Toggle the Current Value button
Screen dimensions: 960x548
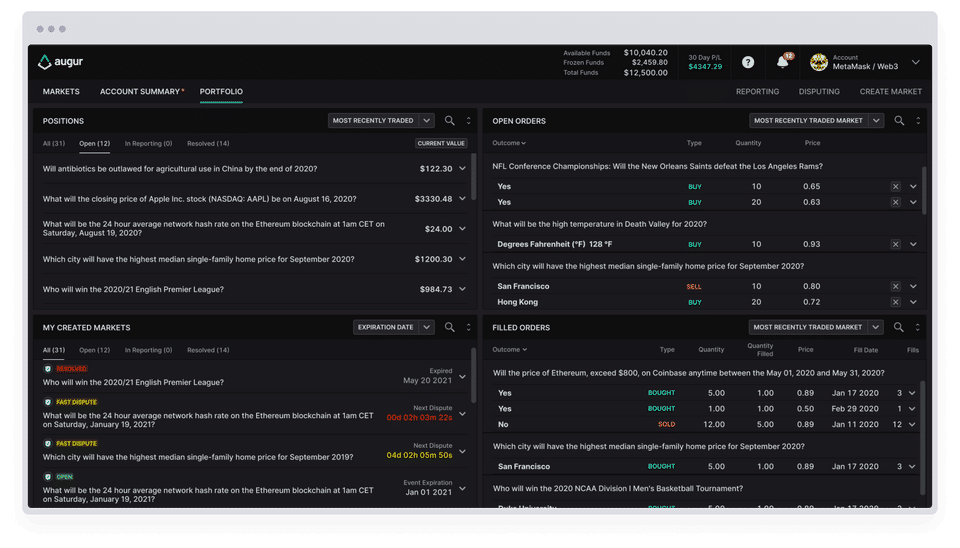click(441, 143)
